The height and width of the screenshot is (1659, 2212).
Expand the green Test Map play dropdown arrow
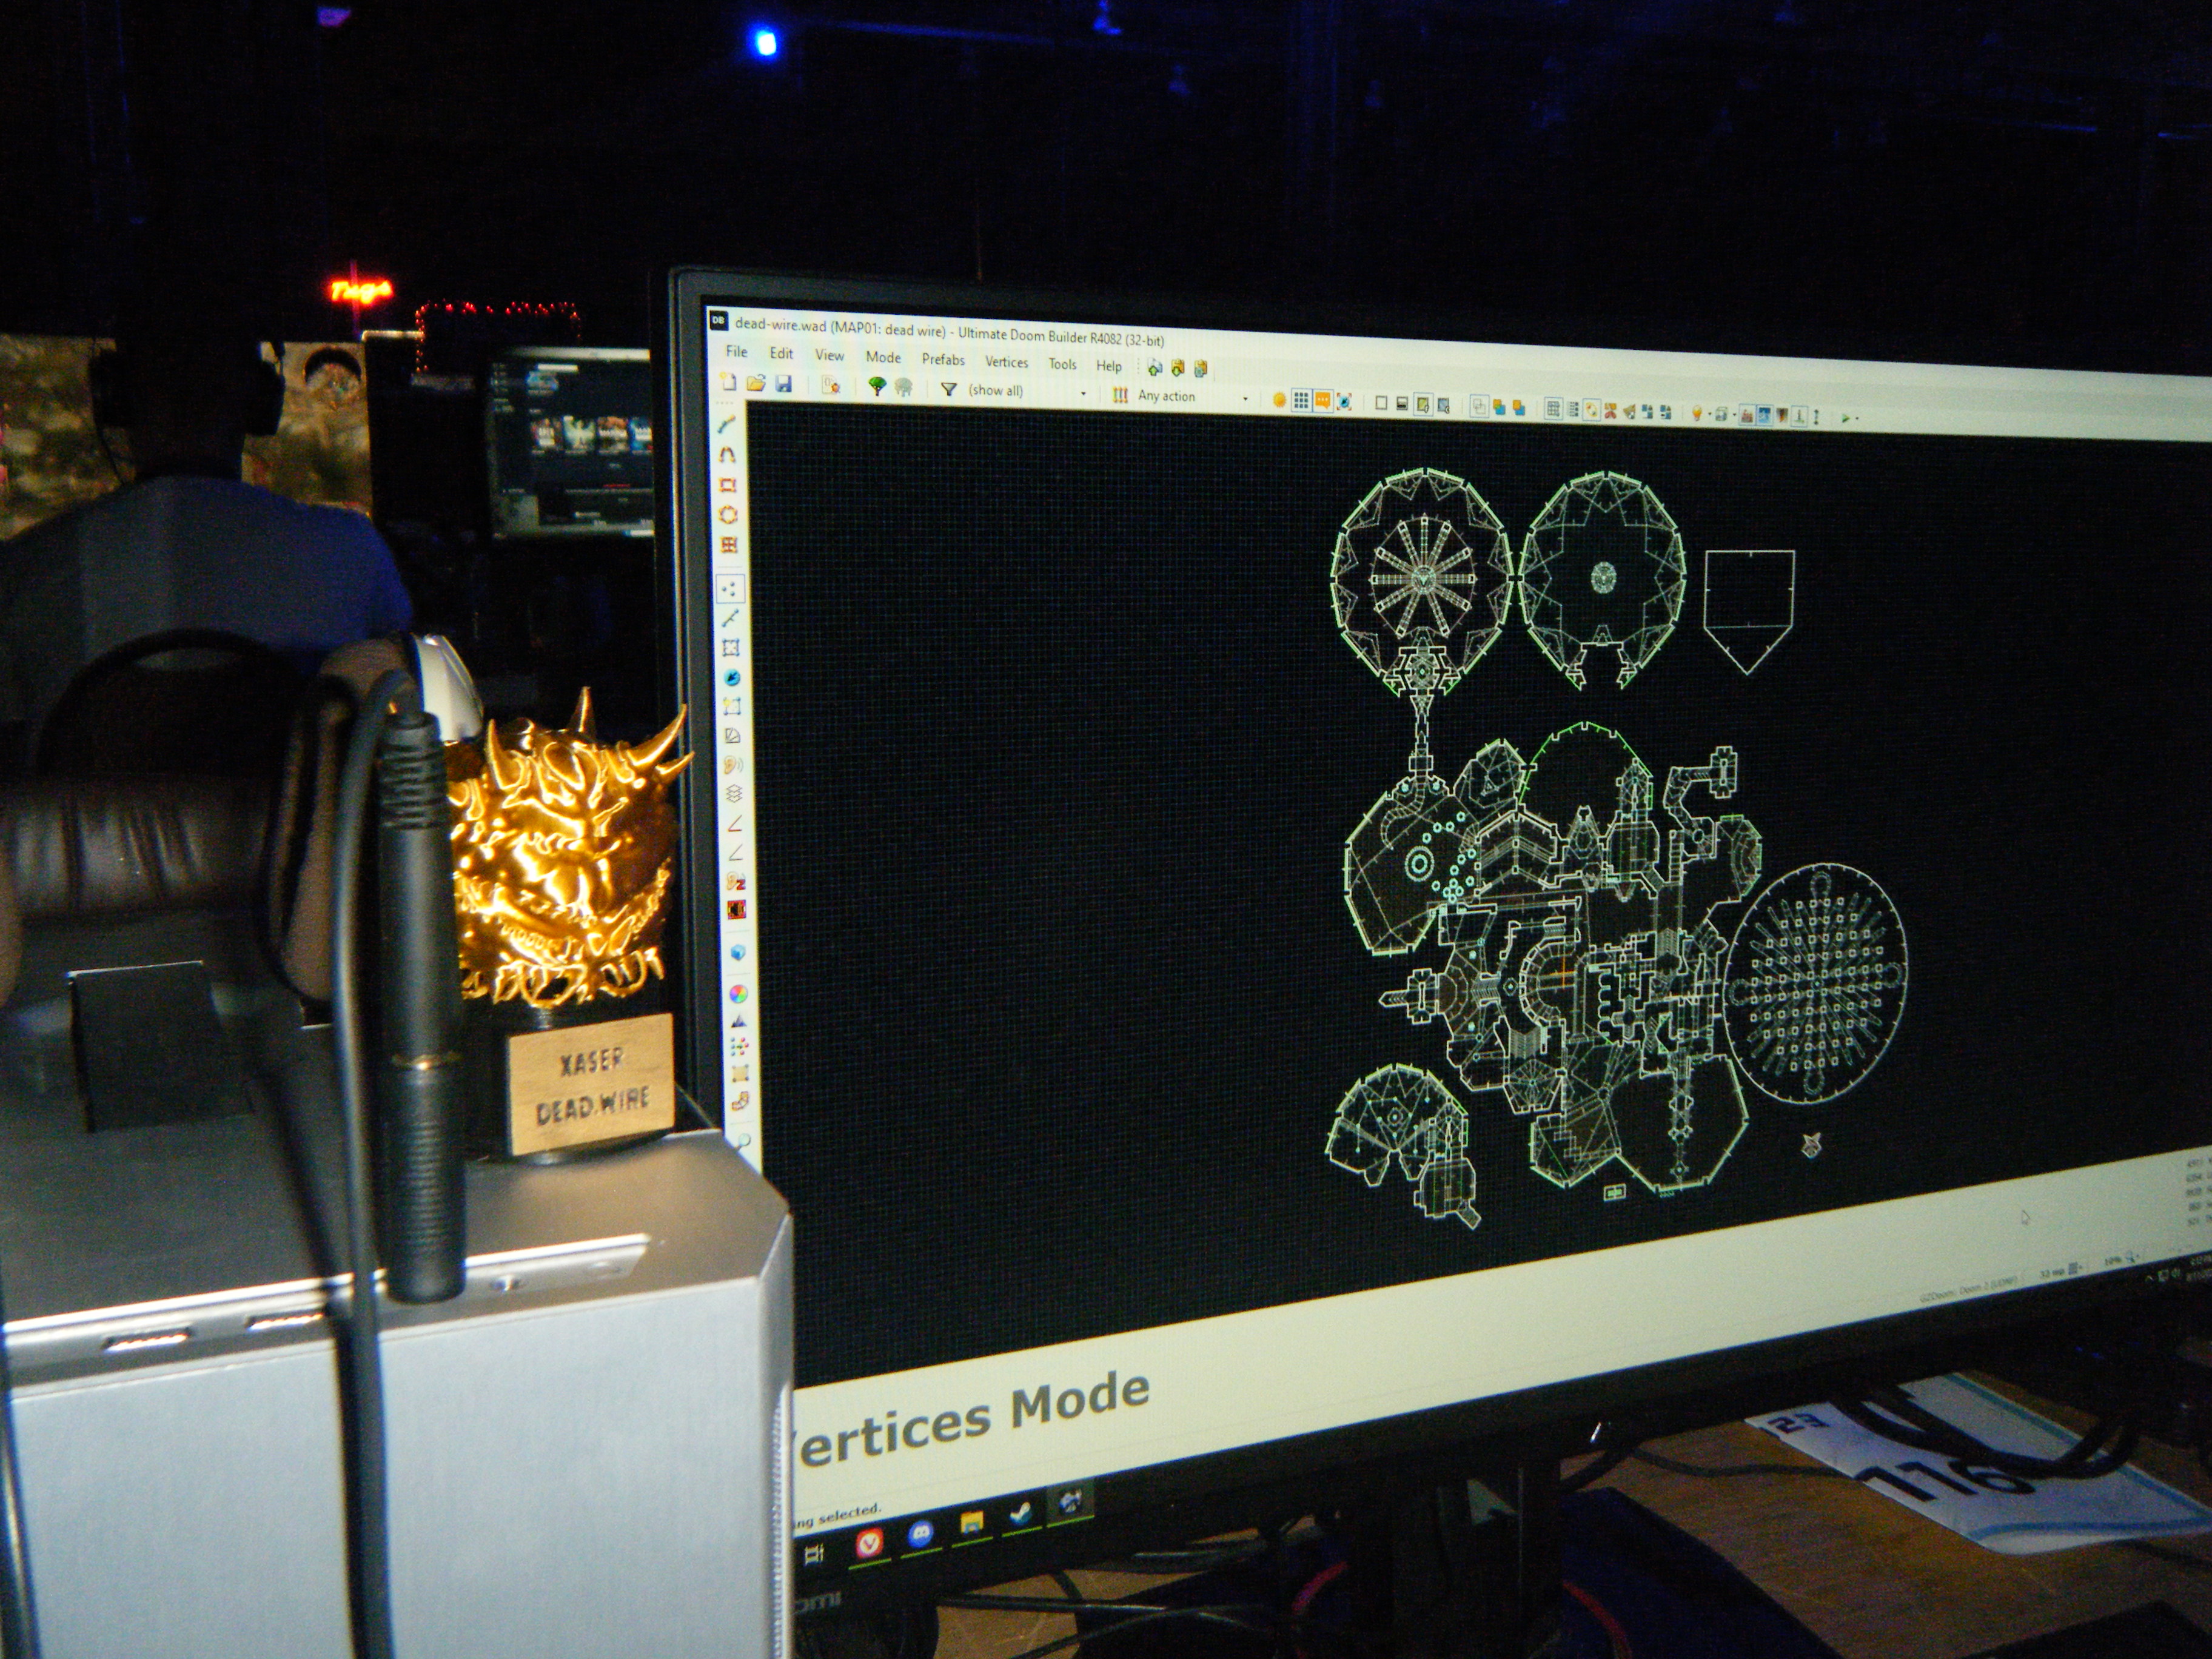pyautogui.click(x=1858, y=418)
